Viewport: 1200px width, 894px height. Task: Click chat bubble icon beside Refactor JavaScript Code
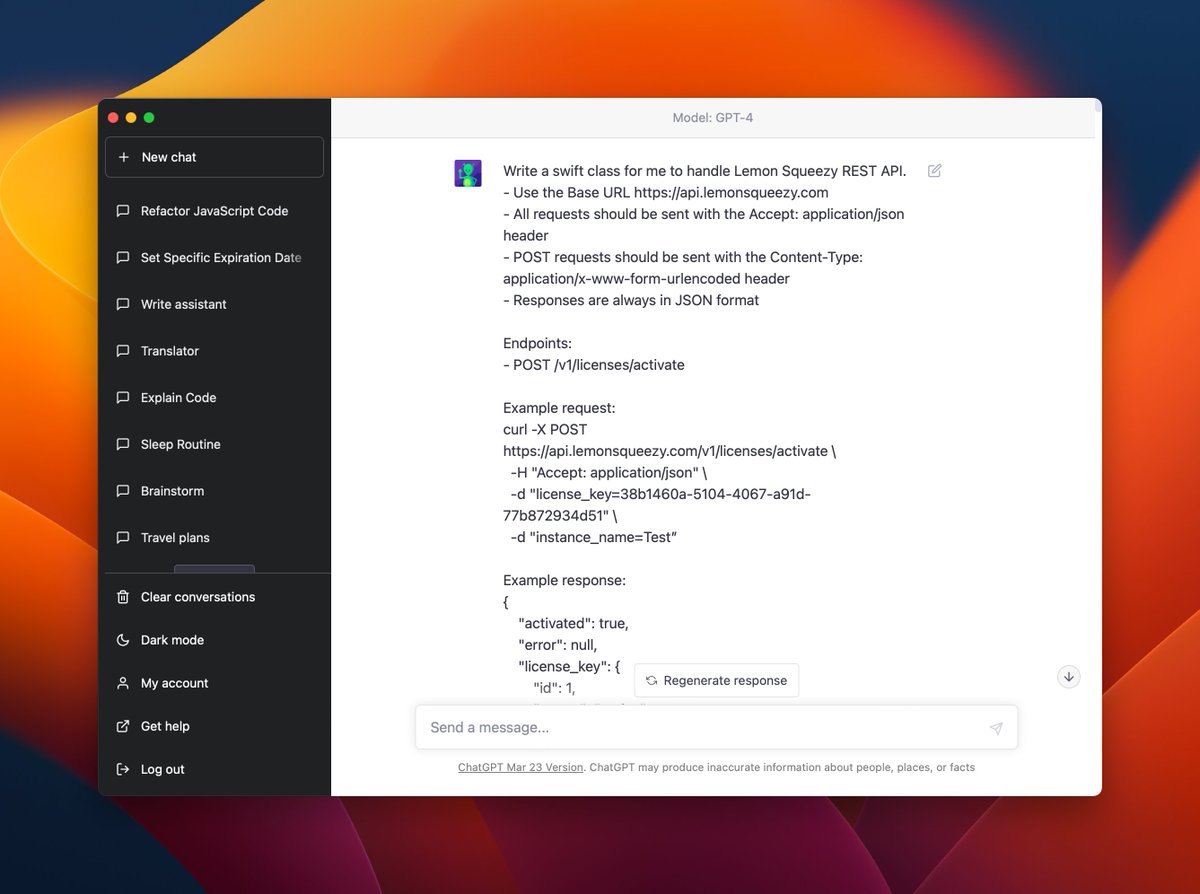point(123,211)
